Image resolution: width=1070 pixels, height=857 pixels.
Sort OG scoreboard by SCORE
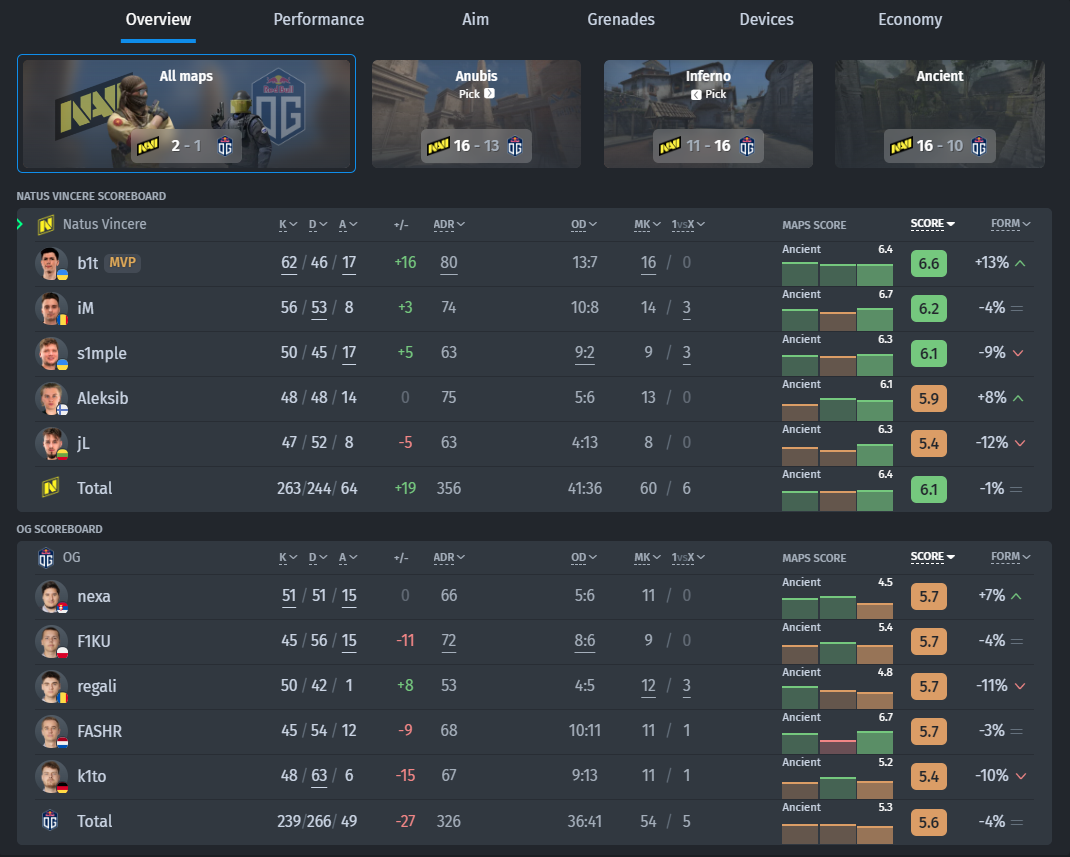coord(932,557)
